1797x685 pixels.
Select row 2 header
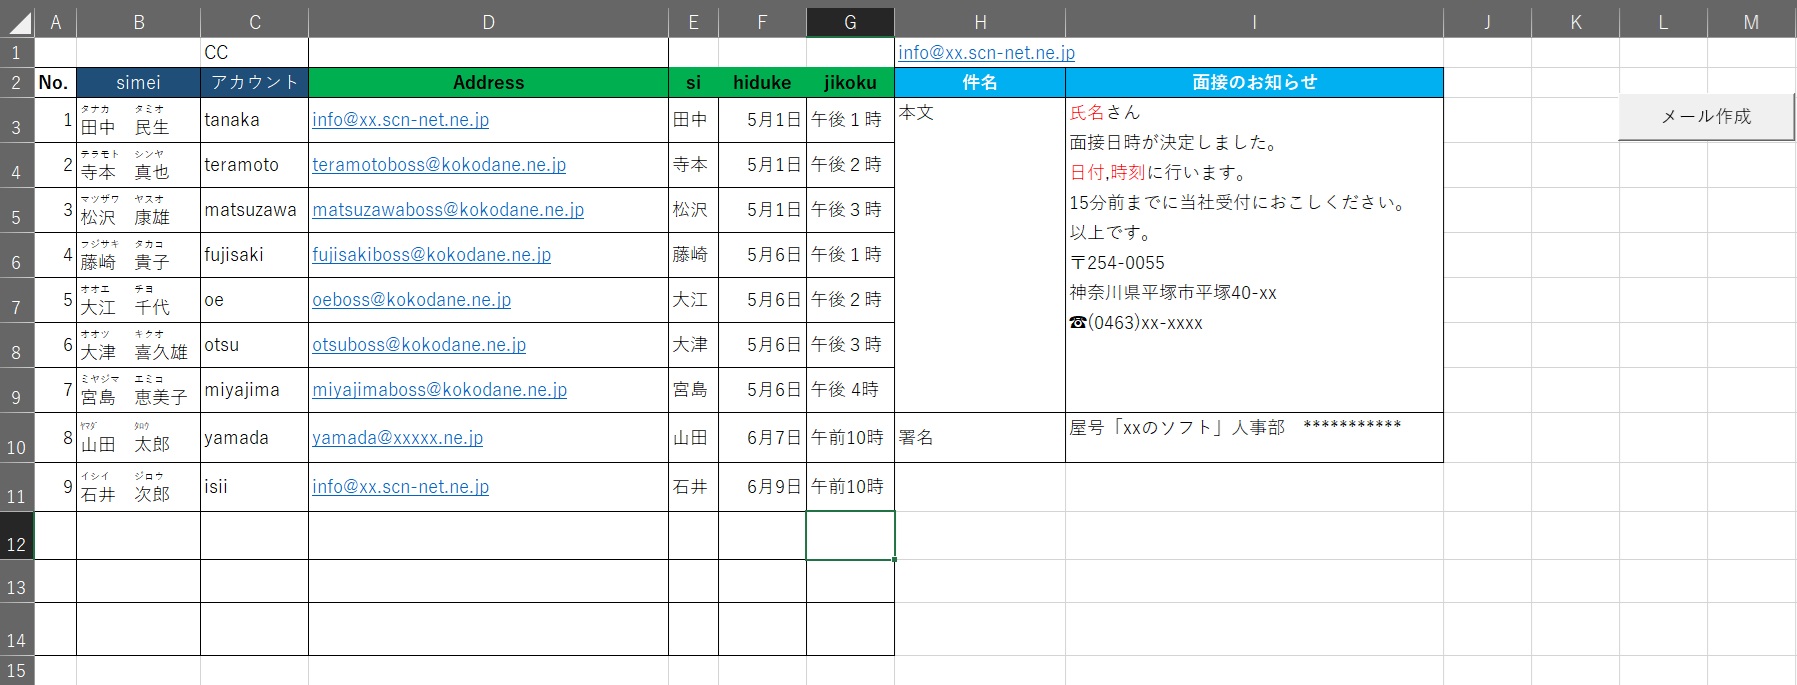[16, 83]
